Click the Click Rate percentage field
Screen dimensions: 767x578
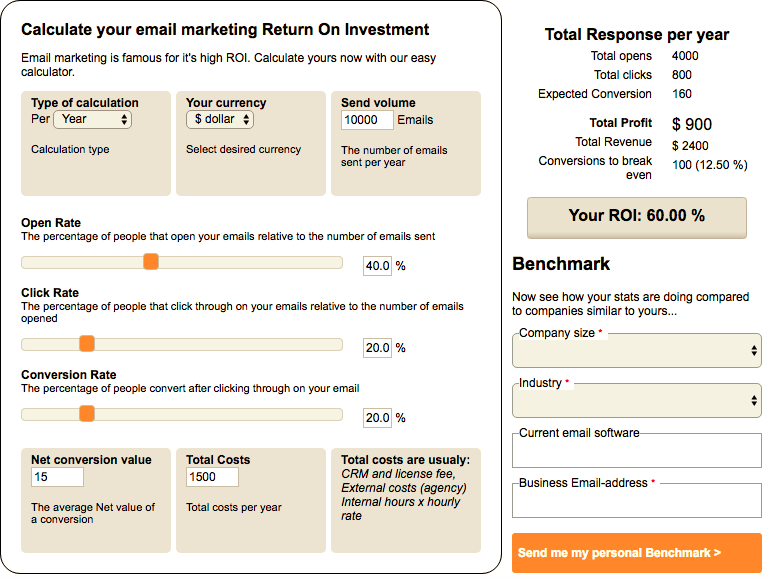377,348
